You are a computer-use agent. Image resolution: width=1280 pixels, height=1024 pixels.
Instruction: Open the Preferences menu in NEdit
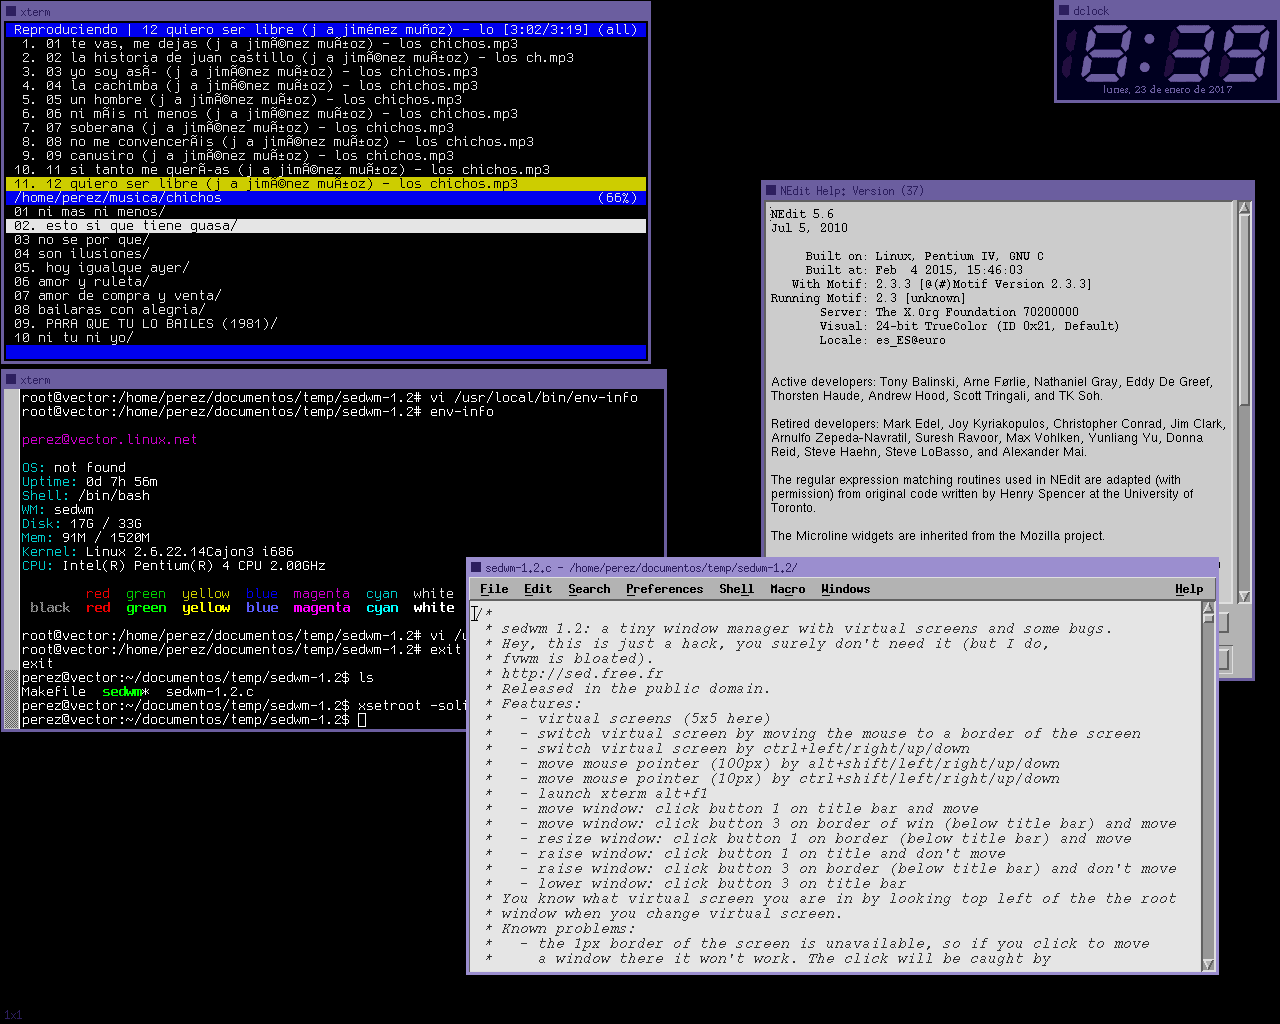[664, 589]
